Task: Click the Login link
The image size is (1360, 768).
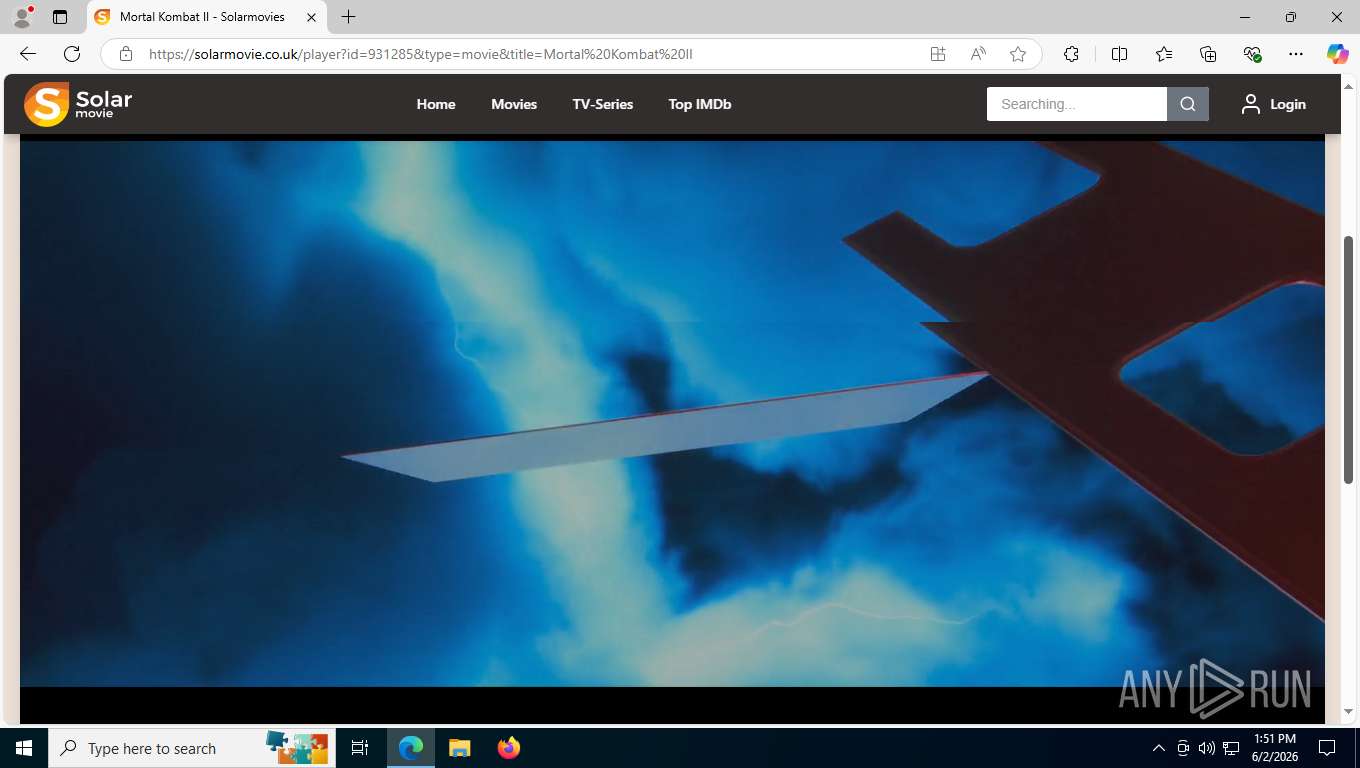Action: point(1274,104)
